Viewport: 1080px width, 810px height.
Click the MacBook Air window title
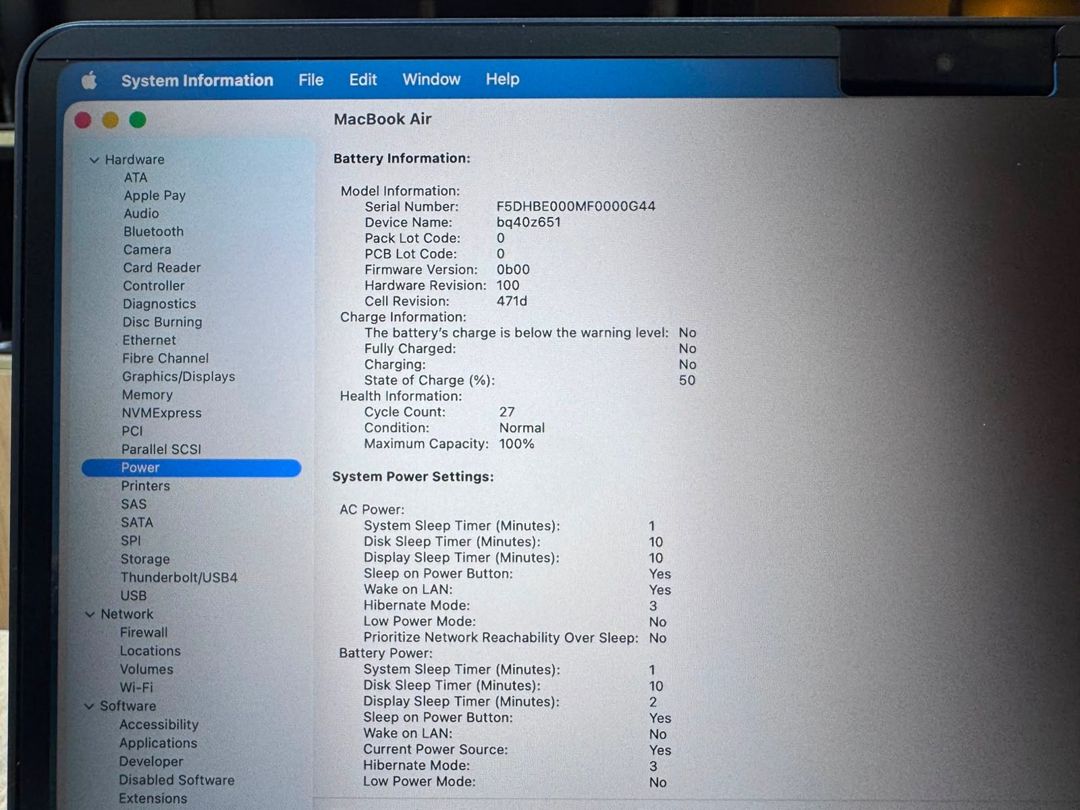click(382, 119)
